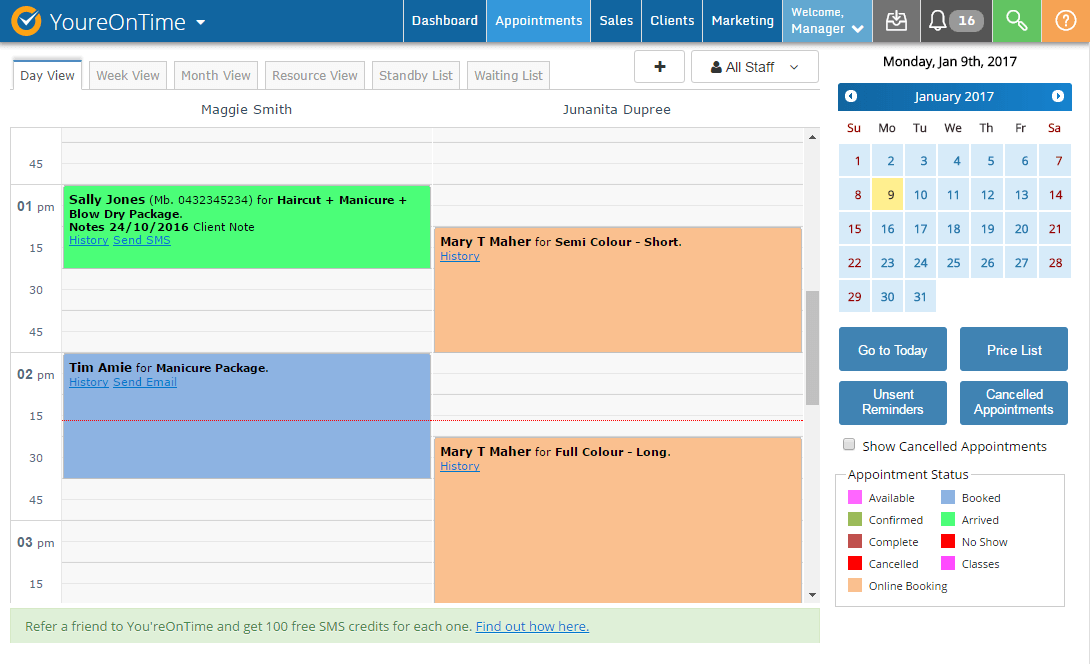Select January 31 in the mini calendar

click(x=920, y=297)
